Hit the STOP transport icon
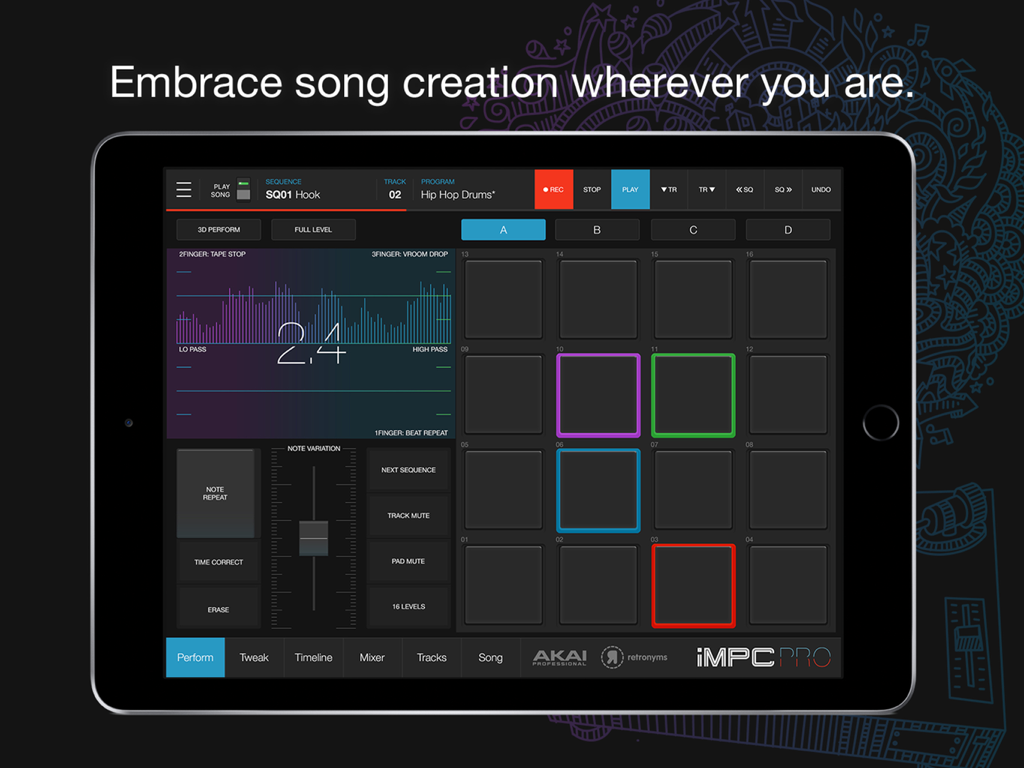Viewport: 1024px width, 768px height. click(x=591, y=189)
